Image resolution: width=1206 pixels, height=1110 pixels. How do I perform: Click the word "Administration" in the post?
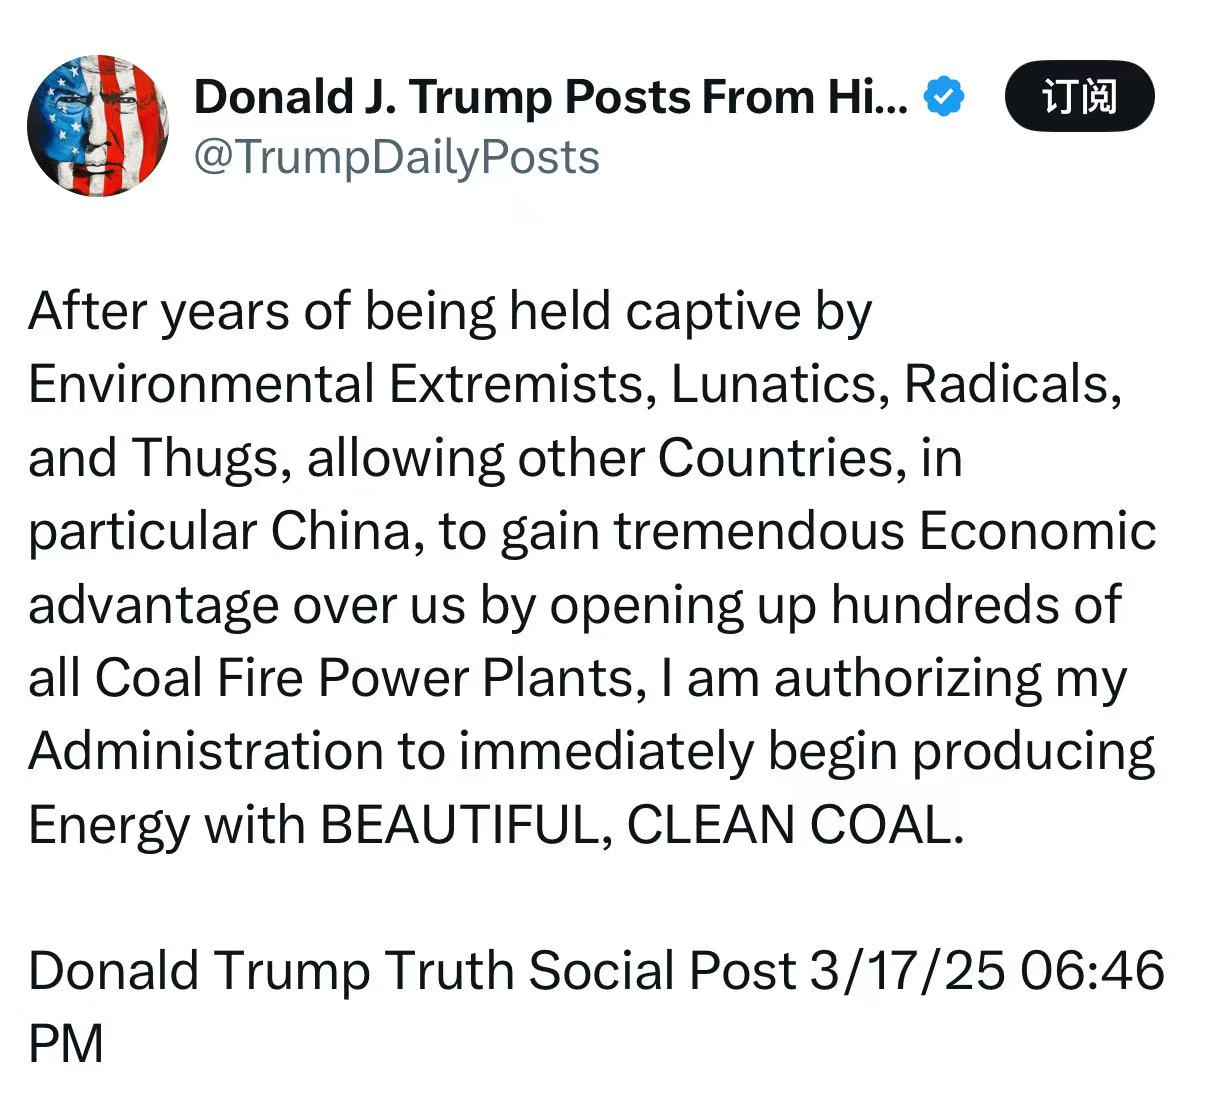tap(205, 751)
